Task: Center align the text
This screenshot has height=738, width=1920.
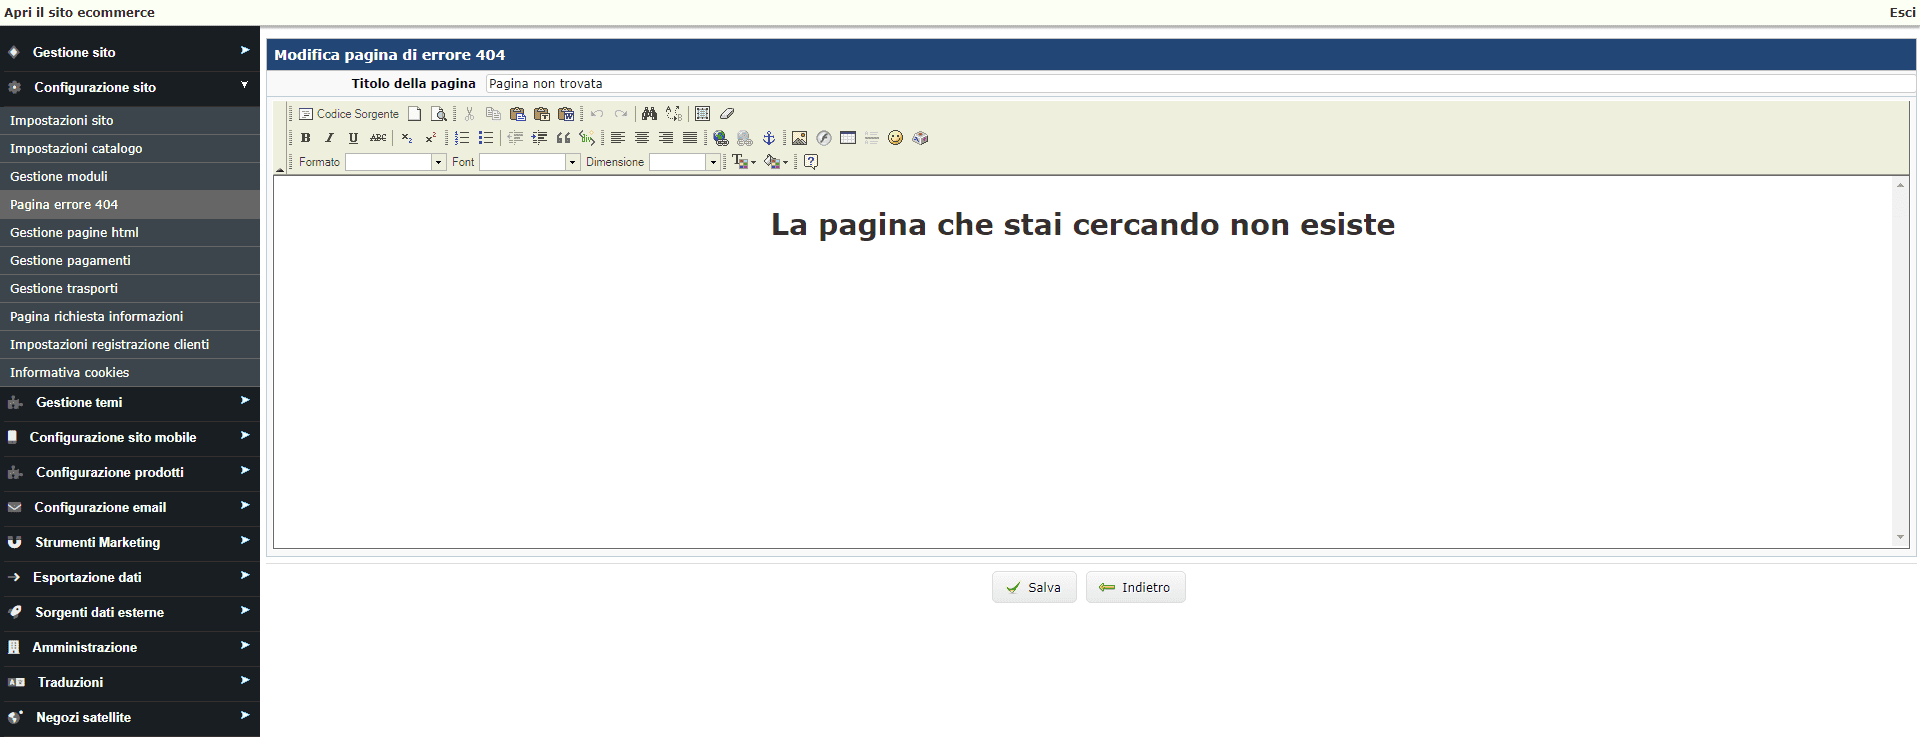Action: pyautogui.click(x=642, y=138)
